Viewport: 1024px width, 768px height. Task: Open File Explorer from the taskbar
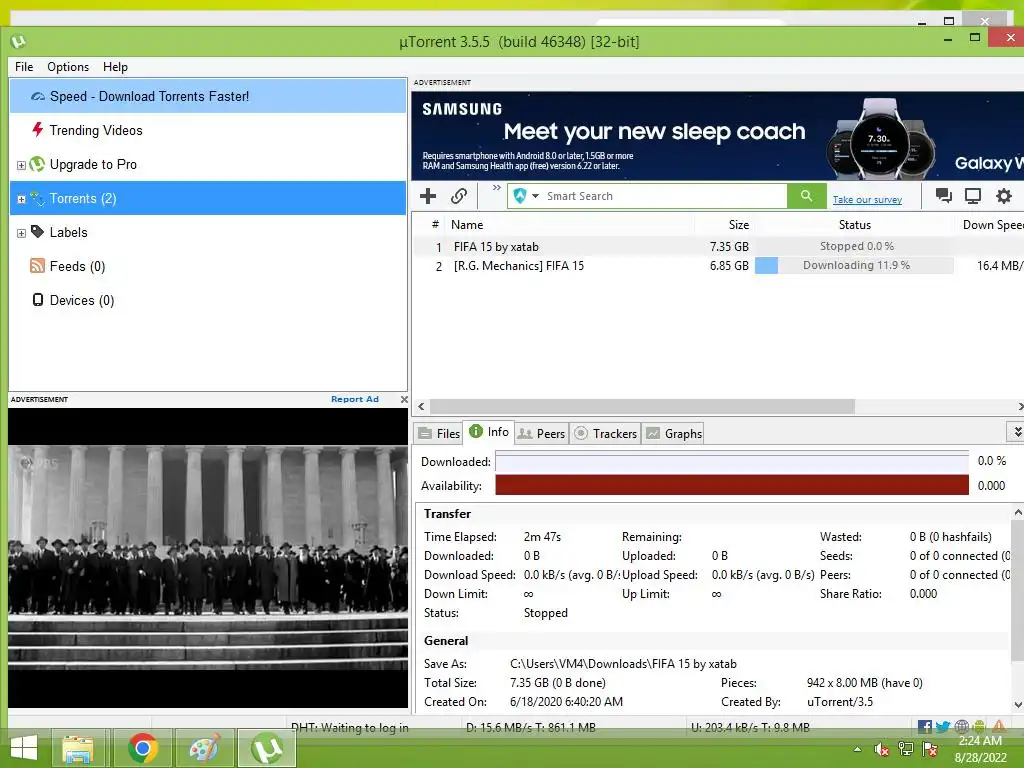point(78,748)
